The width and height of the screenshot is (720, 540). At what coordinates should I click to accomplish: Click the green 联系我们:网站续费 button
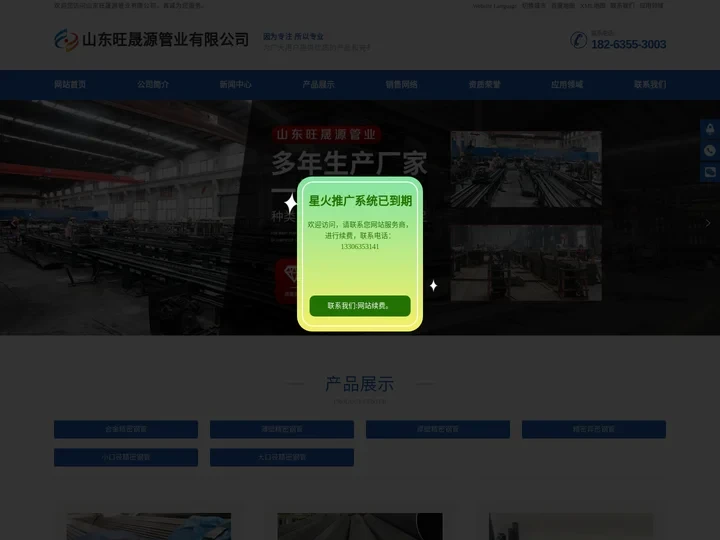click(x=360, y=306)
